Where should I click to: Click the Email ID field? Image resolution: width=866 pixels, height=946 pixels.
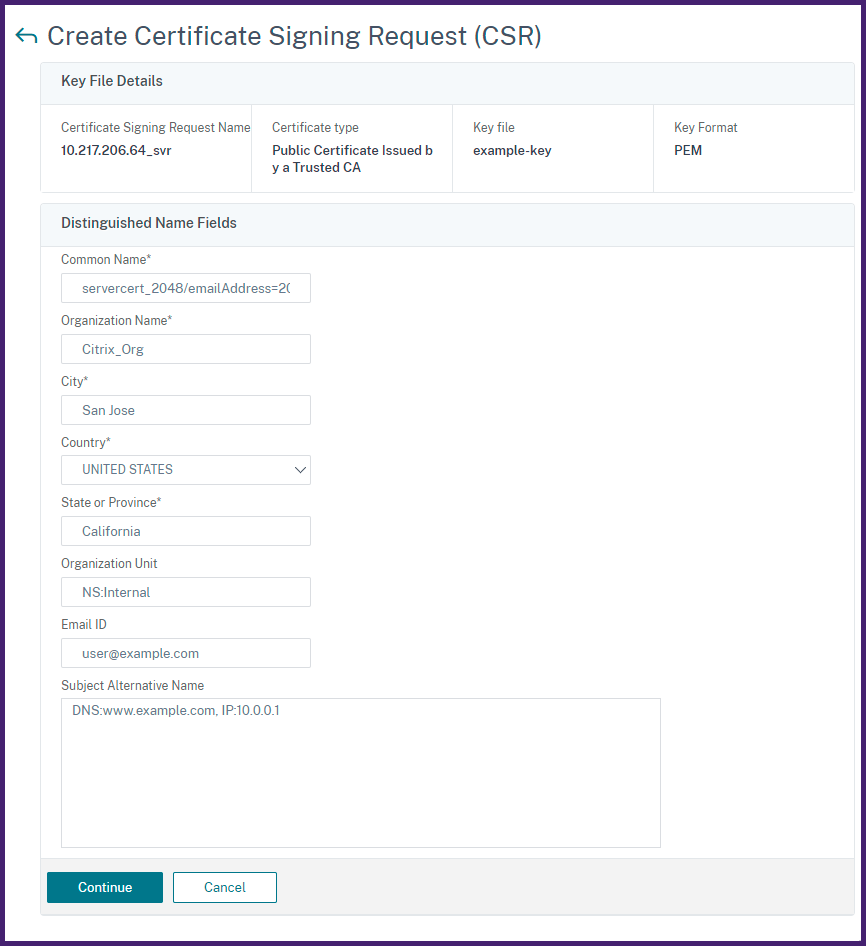(186, 653)
